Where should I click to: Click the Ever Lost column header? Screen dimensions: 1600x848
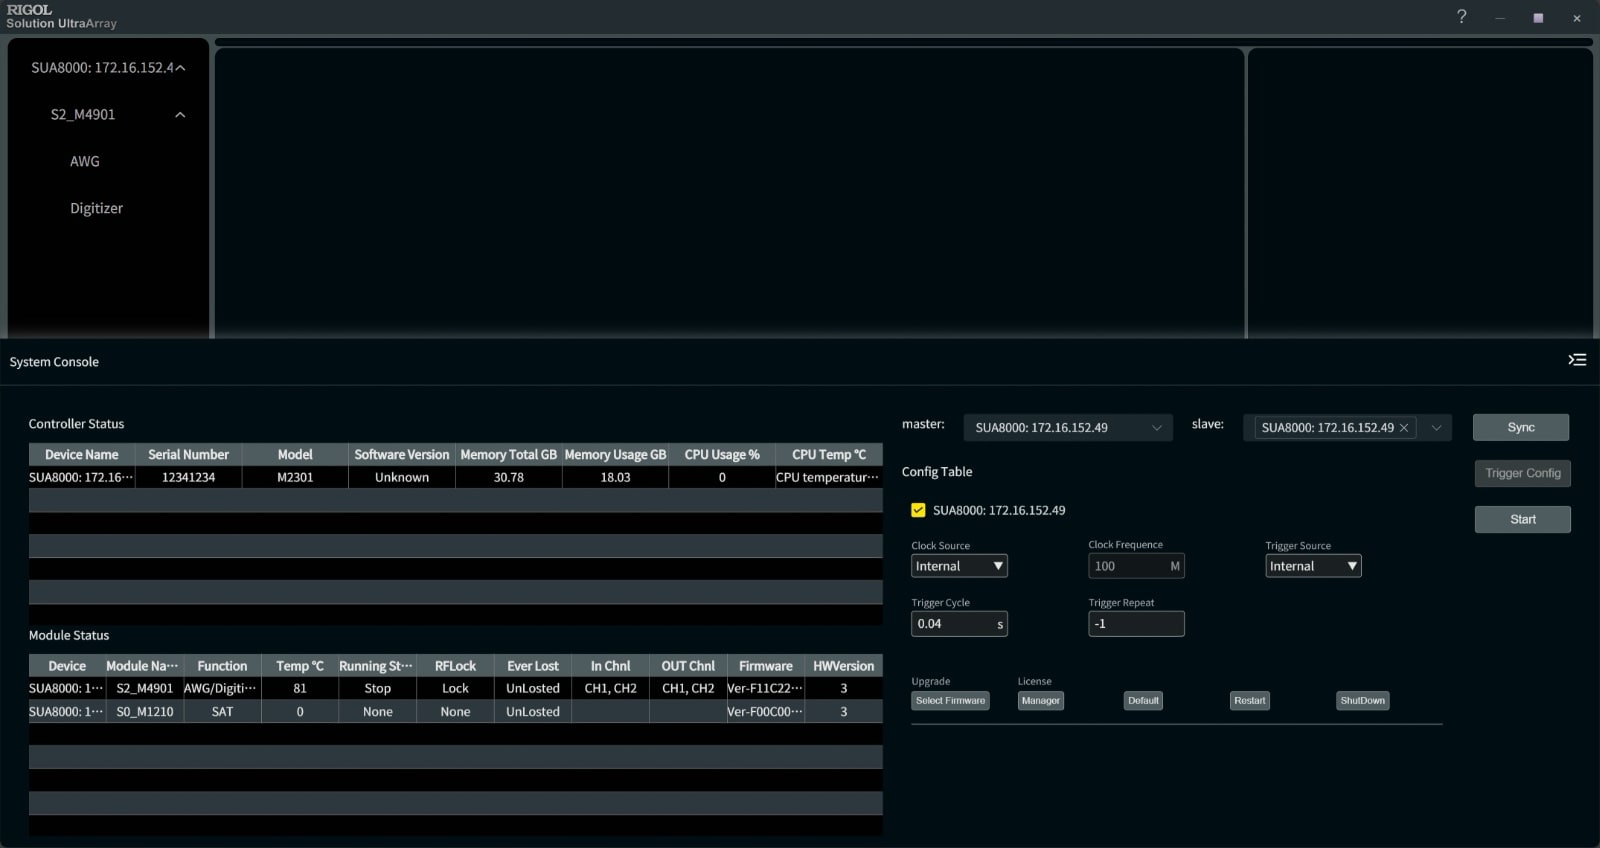point(533,666)
